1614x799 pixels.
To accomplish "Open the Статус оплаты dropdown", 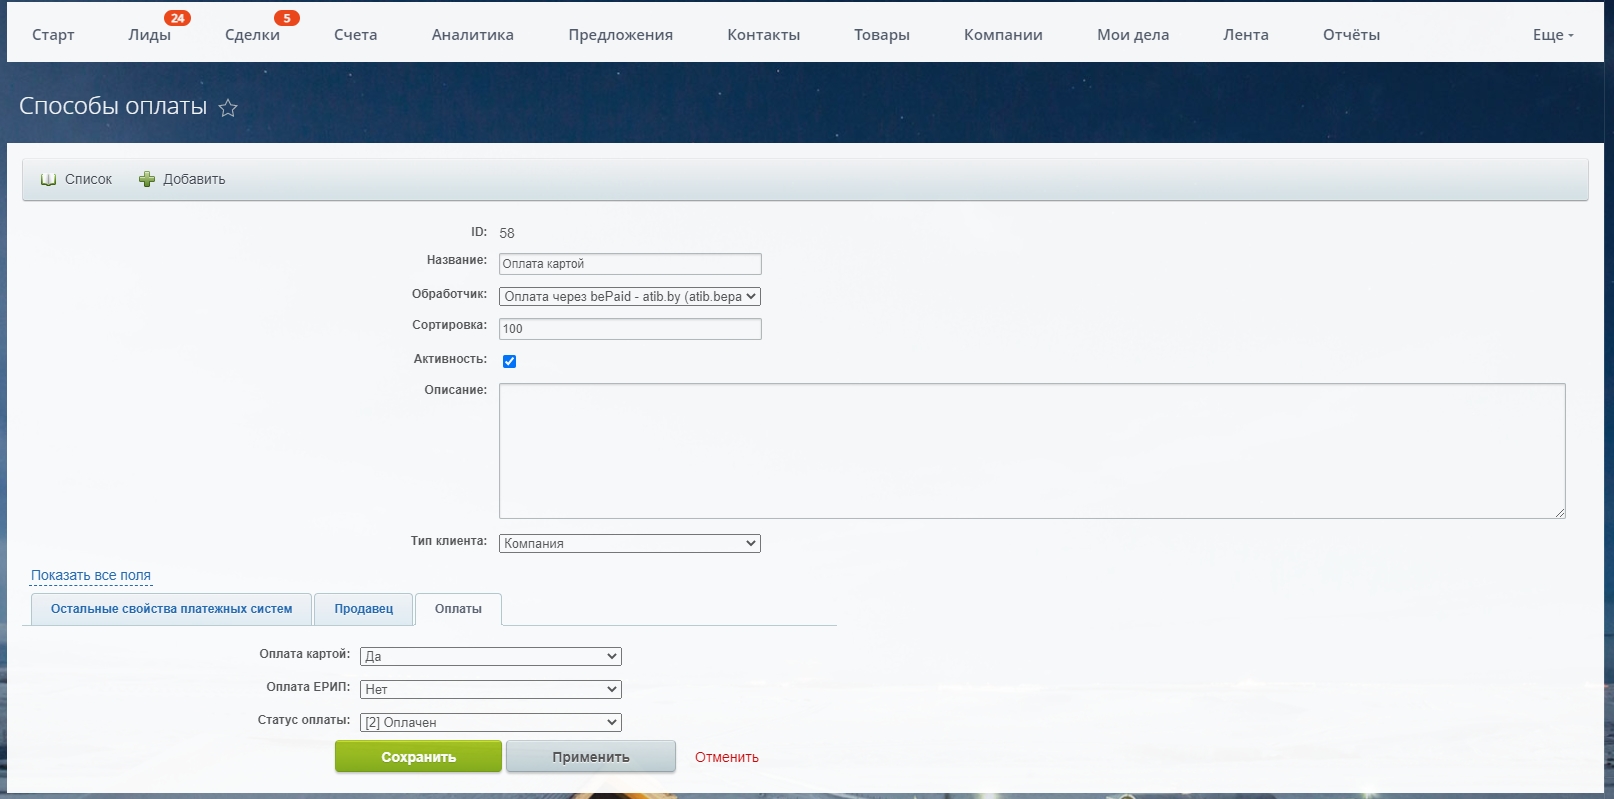I will pos(490,723).
